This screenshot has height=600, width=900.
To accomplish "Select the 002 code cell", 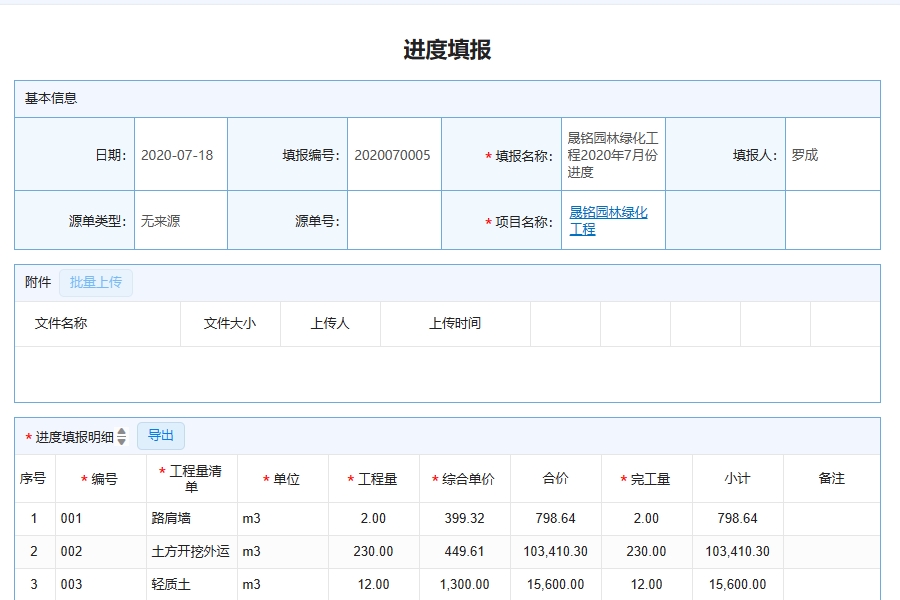I will click(x=101, y=552).
